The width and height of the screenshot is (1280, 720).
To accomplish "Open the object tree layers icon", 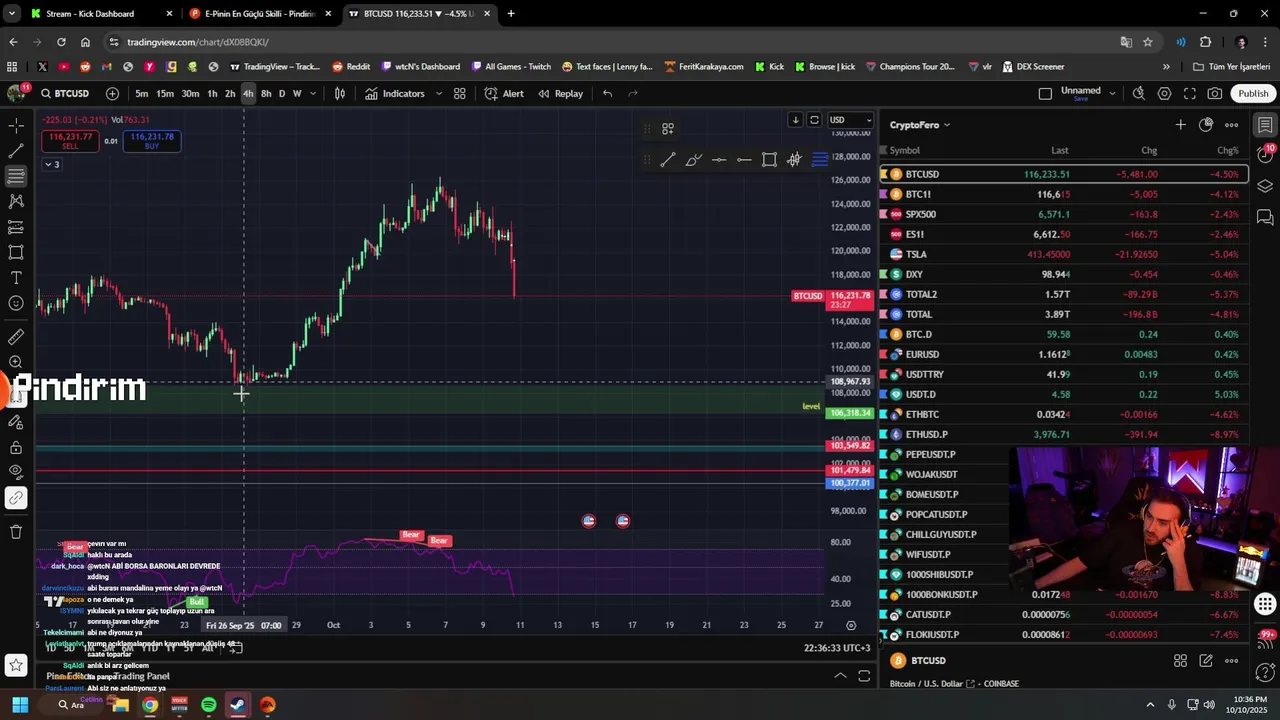I will 1265,186.
